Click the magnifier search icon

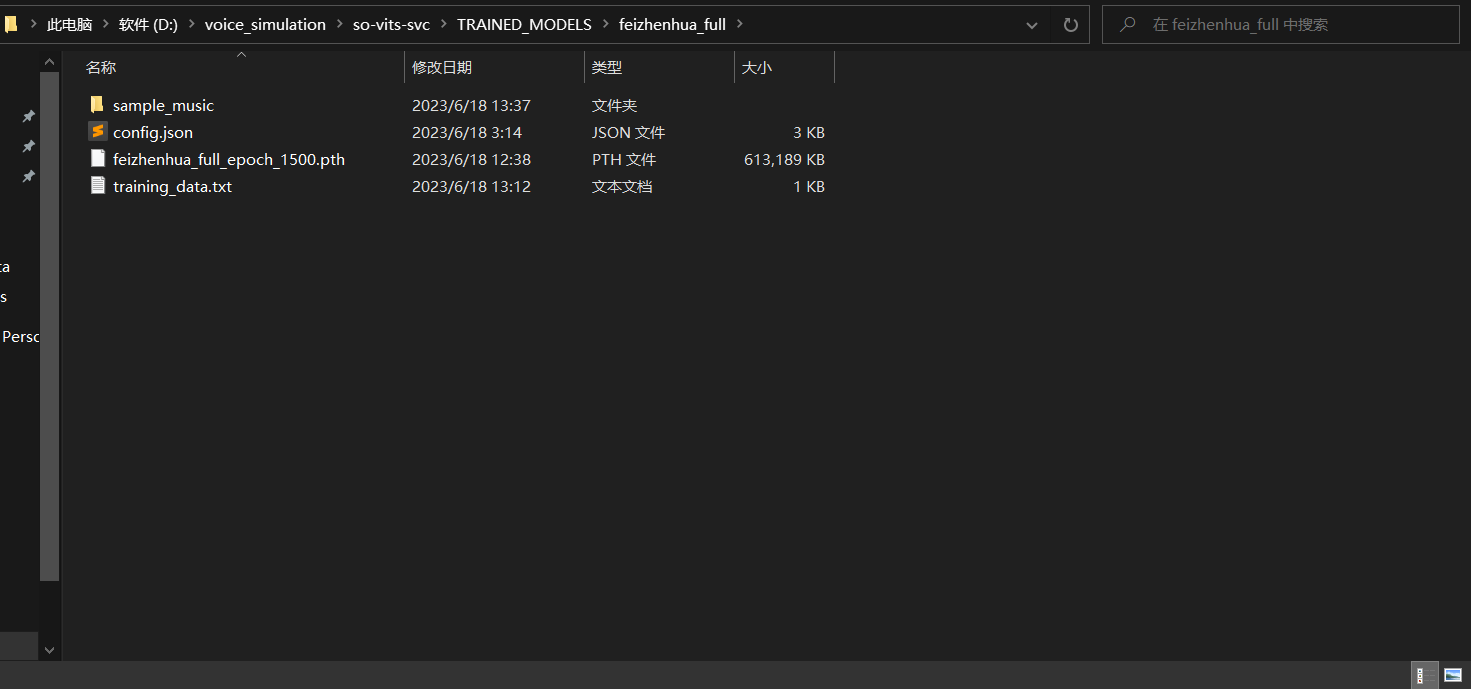pos(1128,25)
